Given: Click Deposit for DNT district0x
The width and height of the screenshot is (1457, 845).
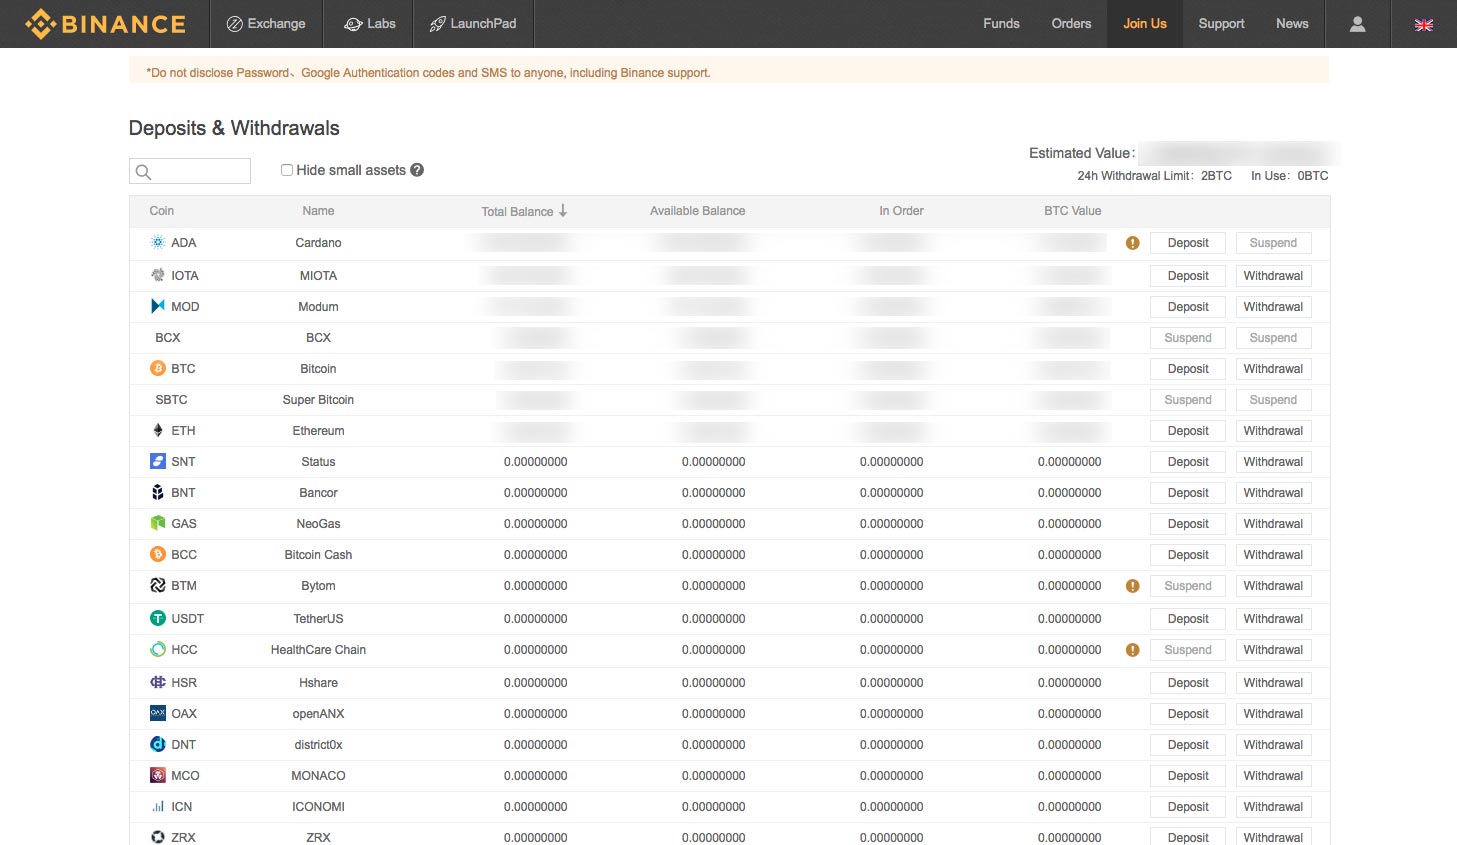Looking at the screenshot, I should [1188, 745].
